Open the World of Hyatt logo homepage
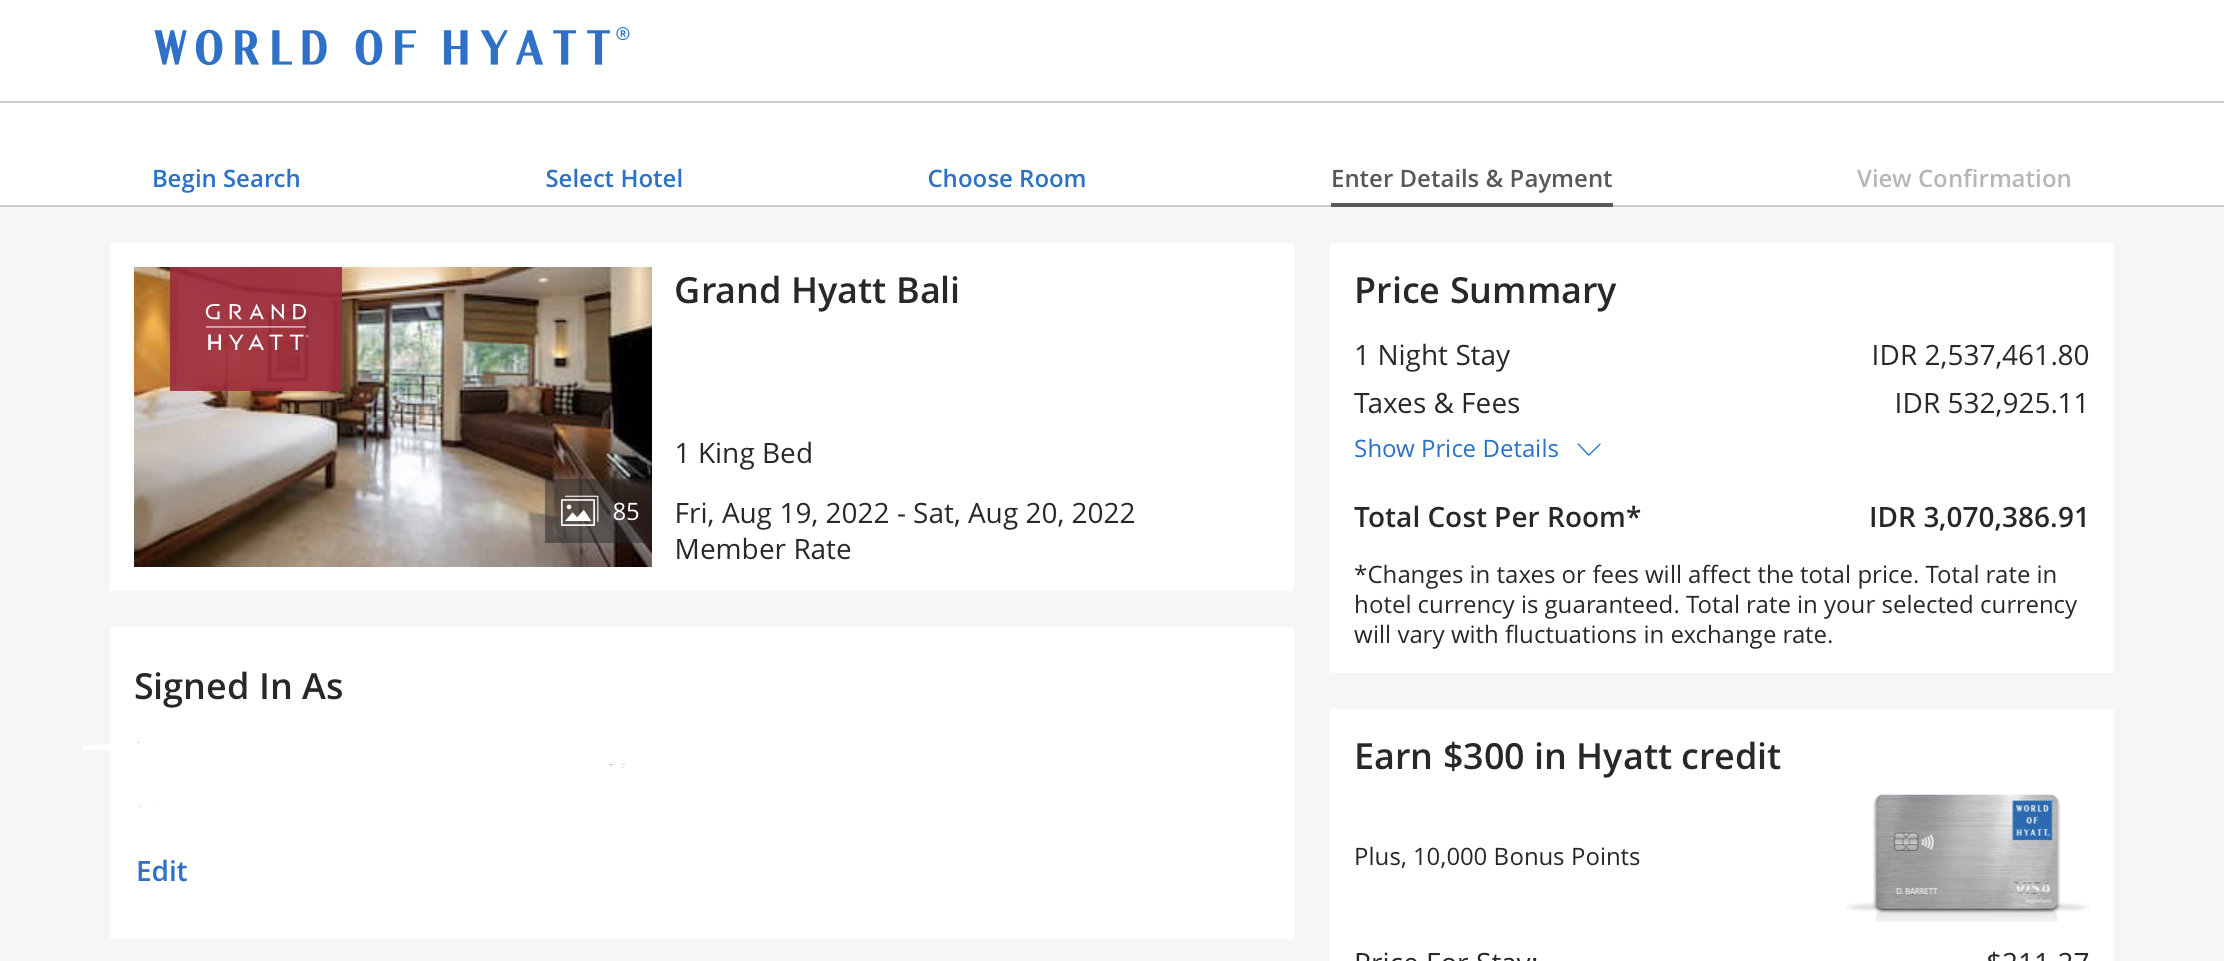Viewport: 2224px width, 961px height. [x=391, y=47]
